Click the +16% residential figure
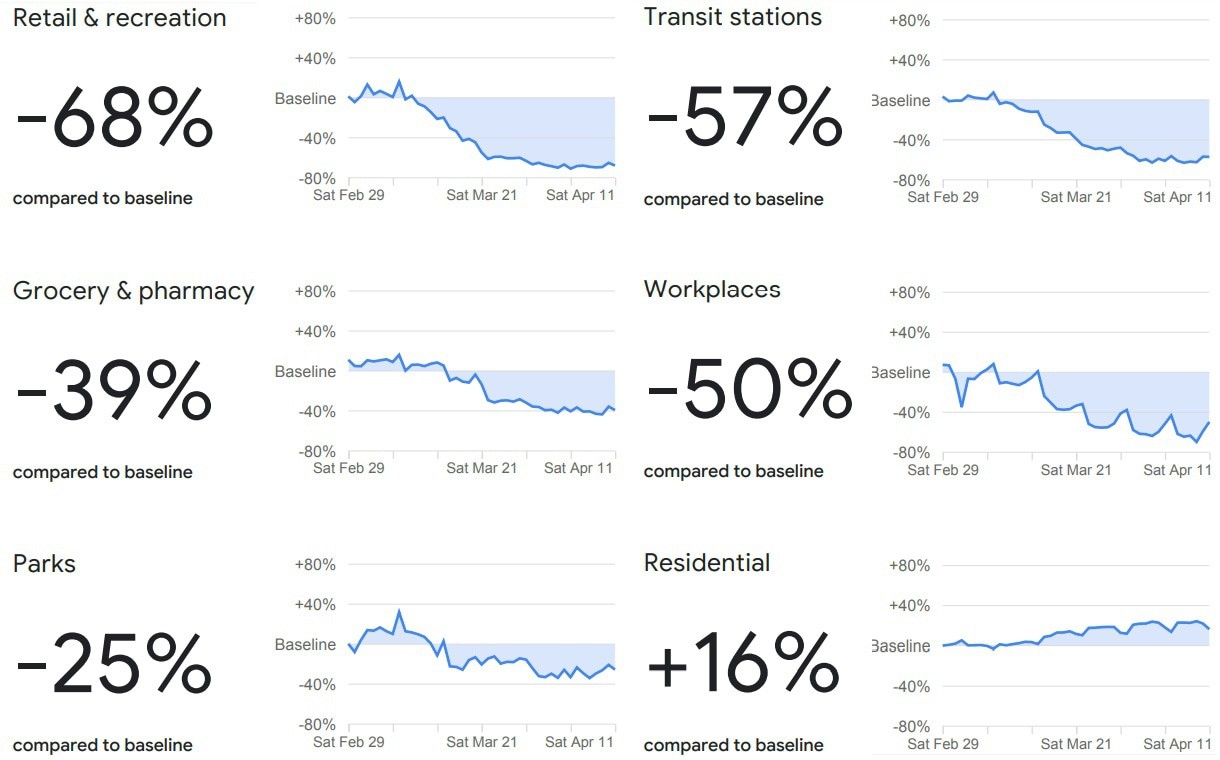This screenshot has height=760, width=1220. 743,665
